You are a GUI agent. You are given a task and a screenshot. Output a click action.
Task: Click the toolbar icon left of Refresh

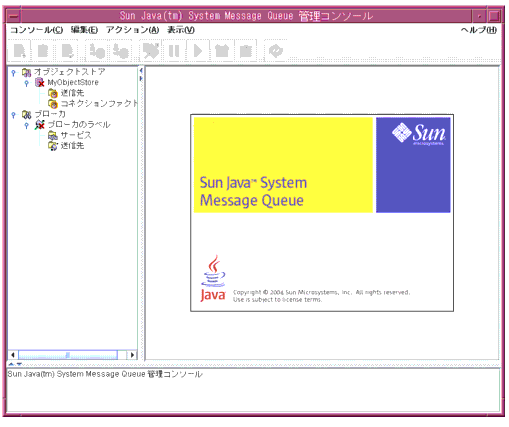(x=246, y=51)
